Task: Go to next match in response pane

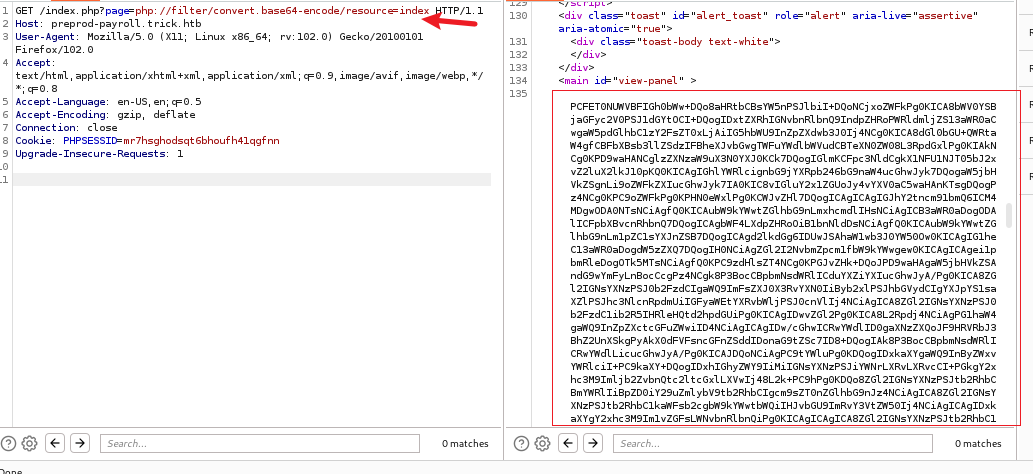Action: 593,443
